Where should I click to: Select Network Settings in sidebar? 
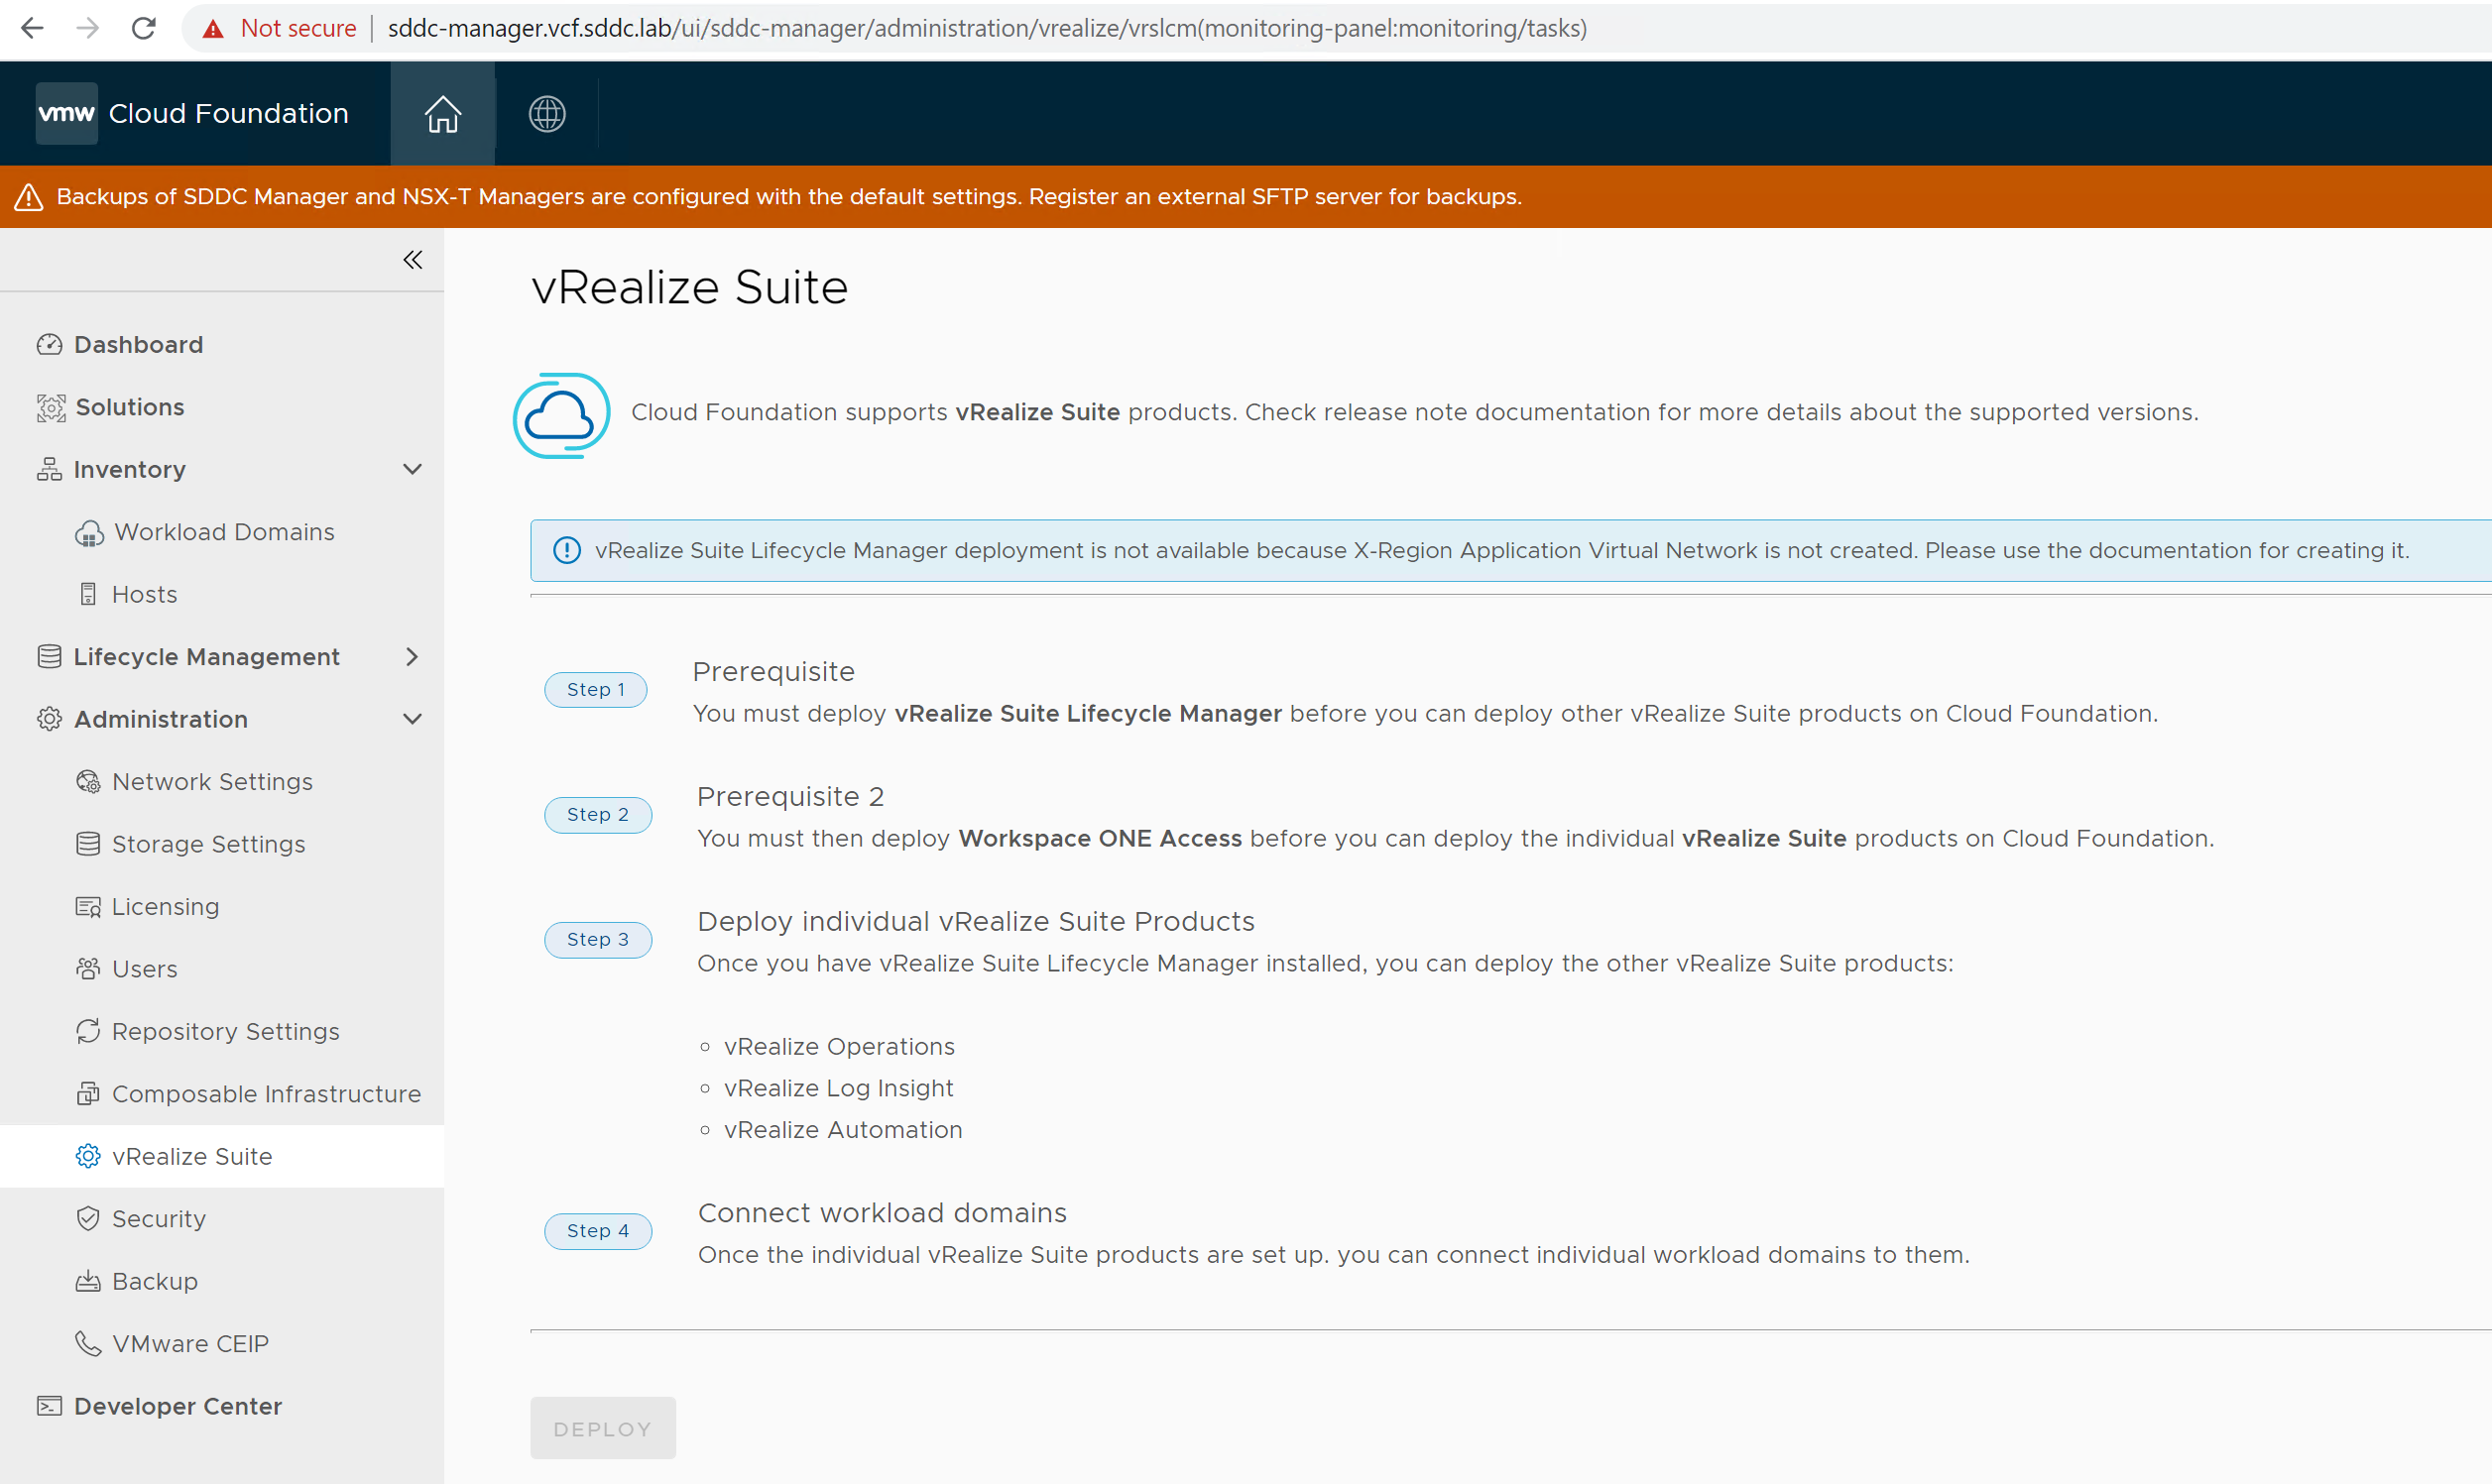click(x=212, y=782)
